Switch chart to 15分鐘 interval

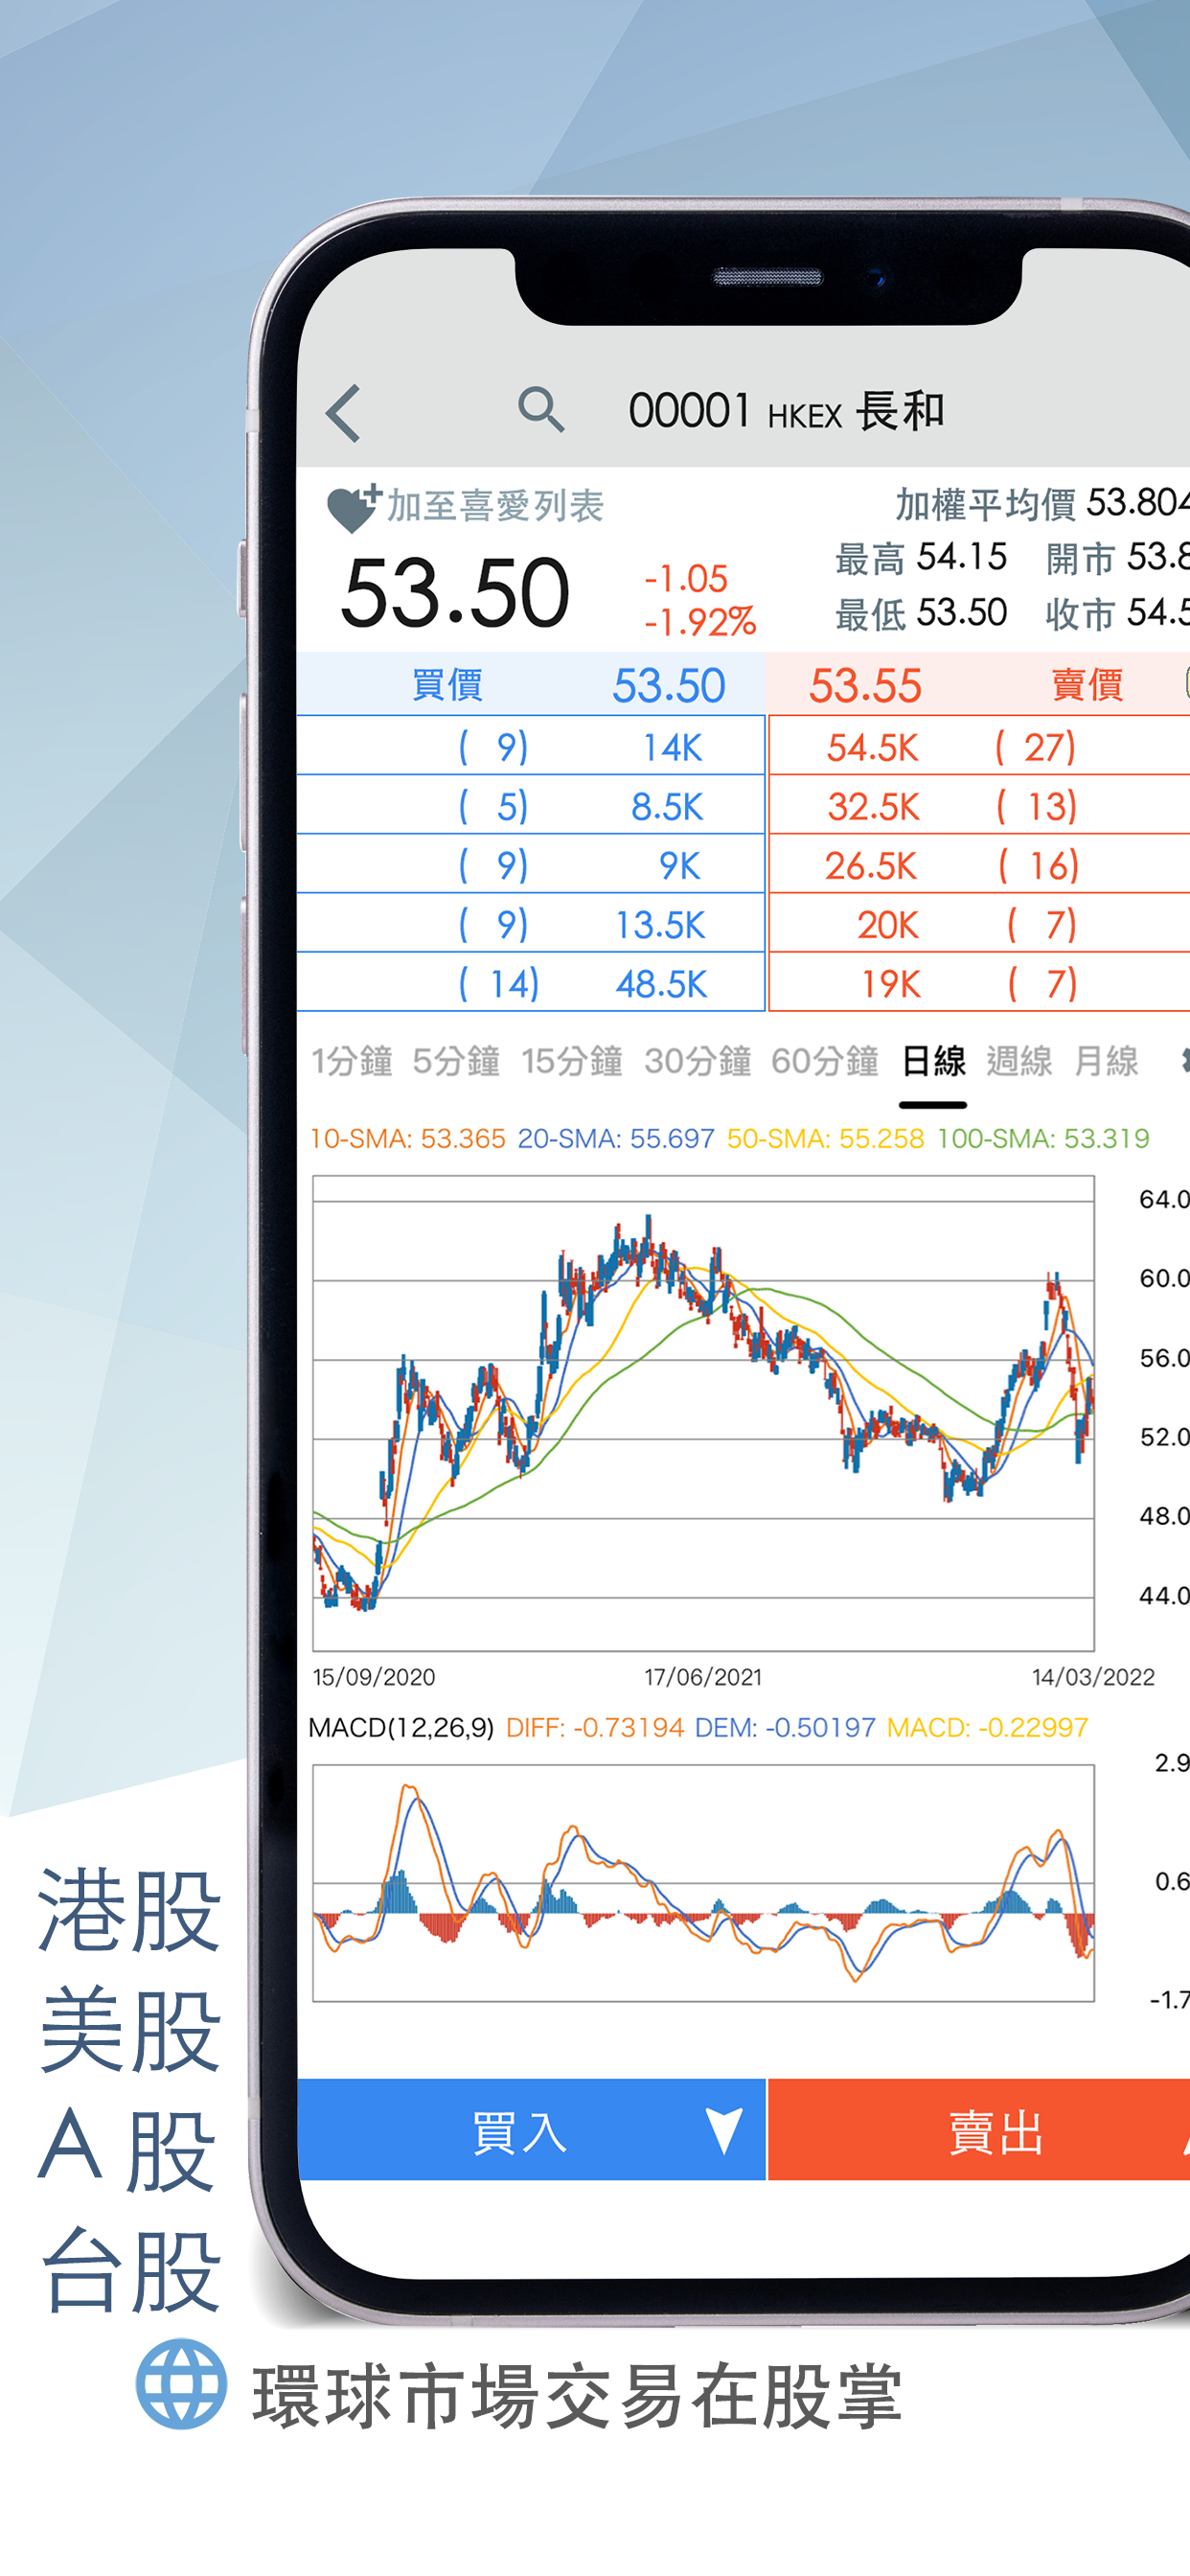pos(572,1061)
